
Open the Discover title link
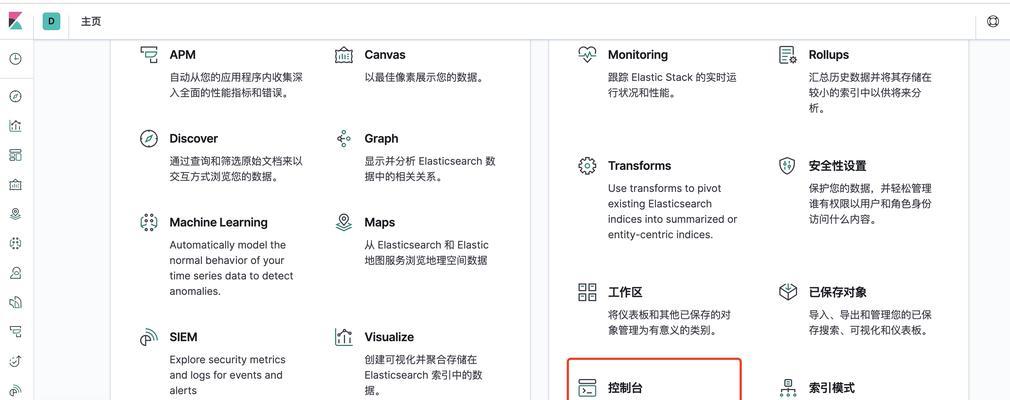pos(194,138)
